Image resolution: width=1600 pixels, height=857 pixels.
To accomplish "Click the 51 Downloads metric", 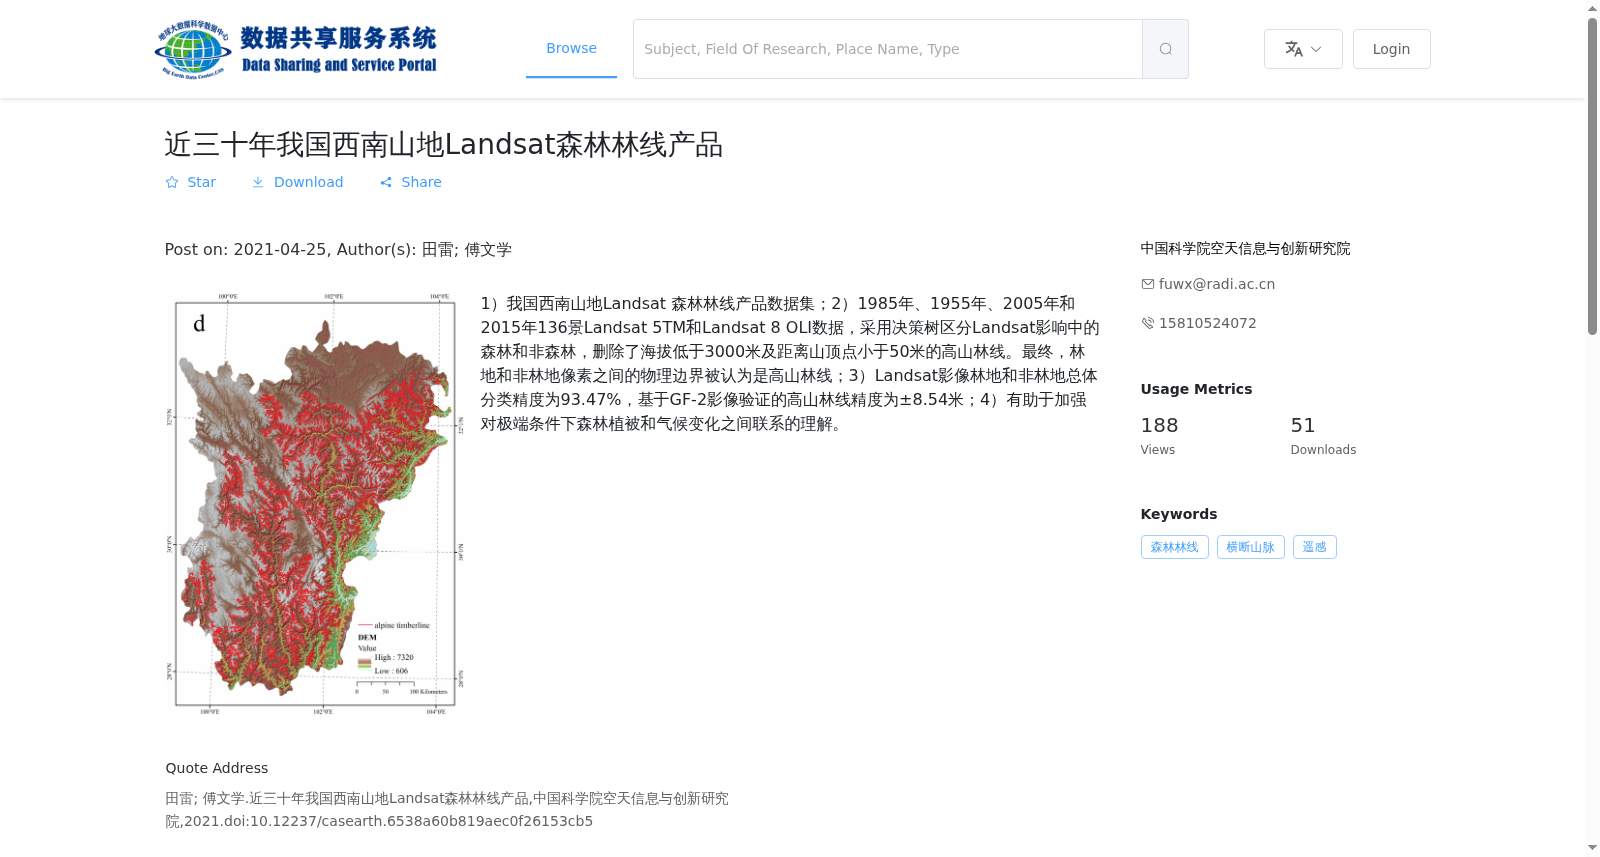I will click(1323, 436).
